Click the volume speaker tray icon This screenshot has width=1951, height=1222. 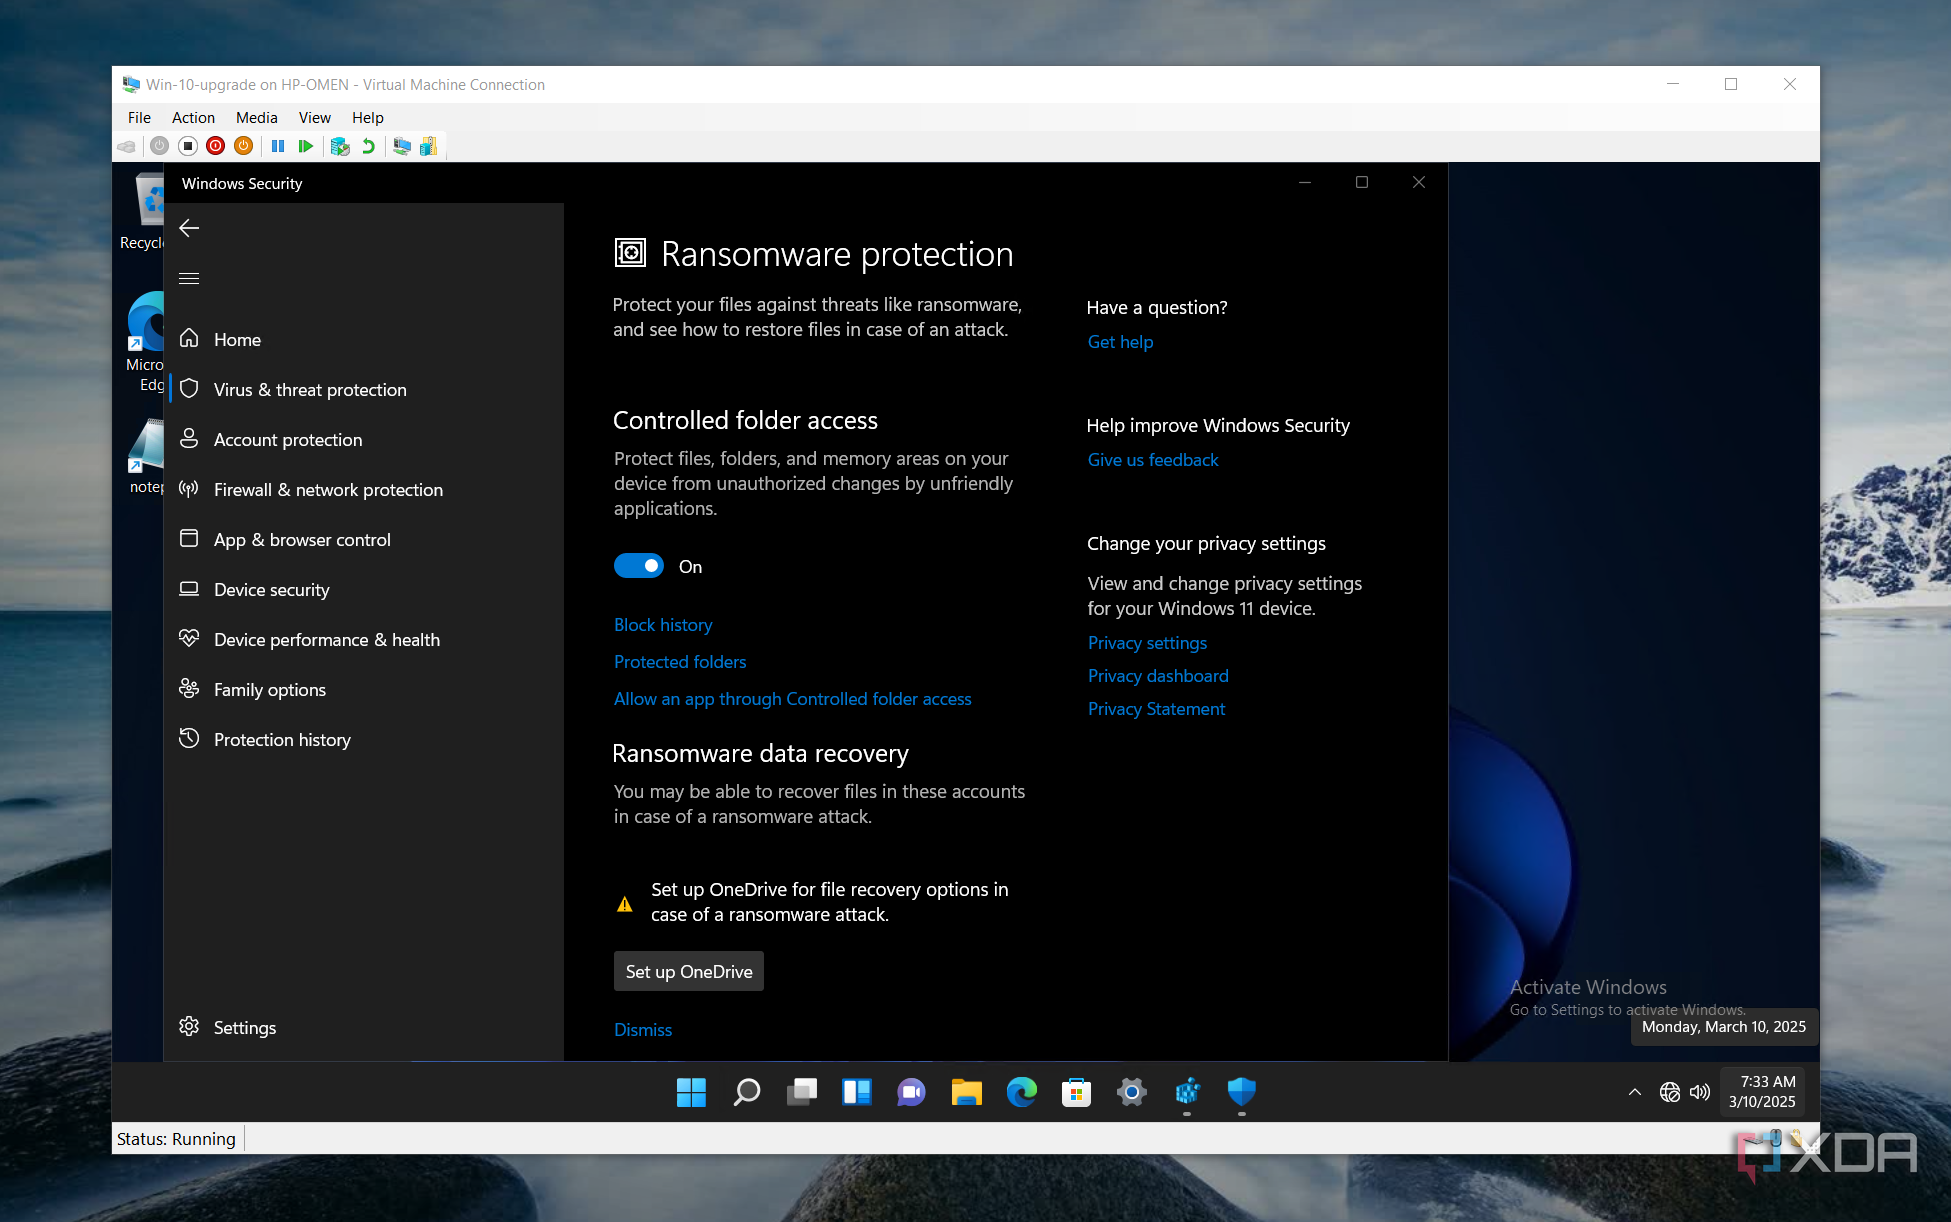1699,1092
